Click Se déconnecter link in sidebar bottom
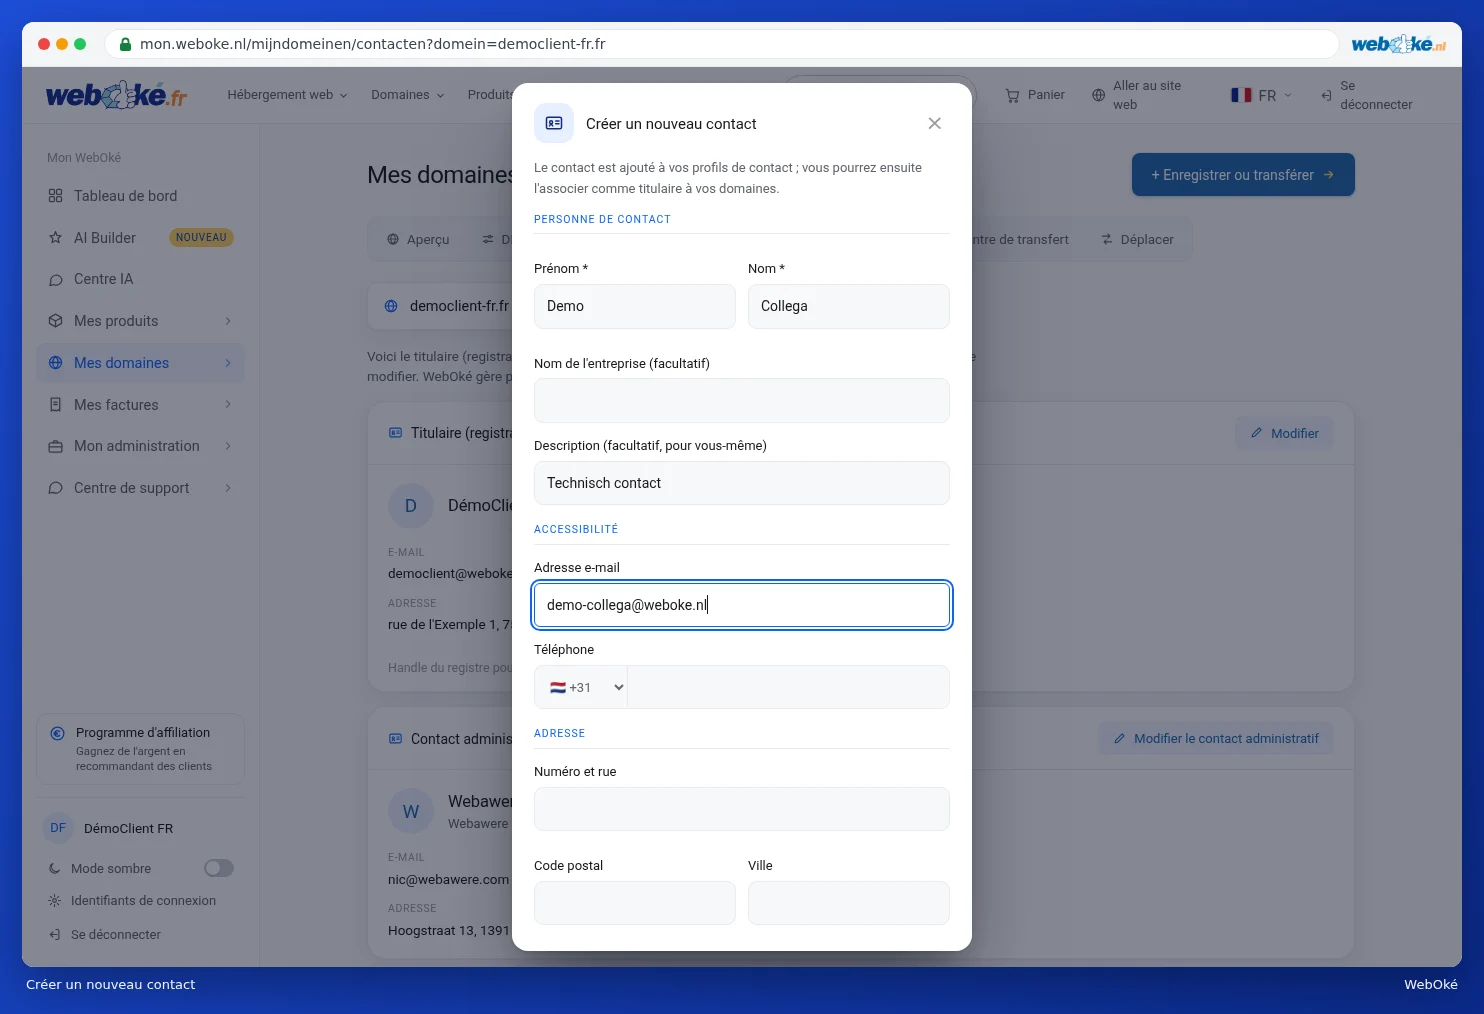This screenshot has width=1484, height=1014. click(105, 935)
